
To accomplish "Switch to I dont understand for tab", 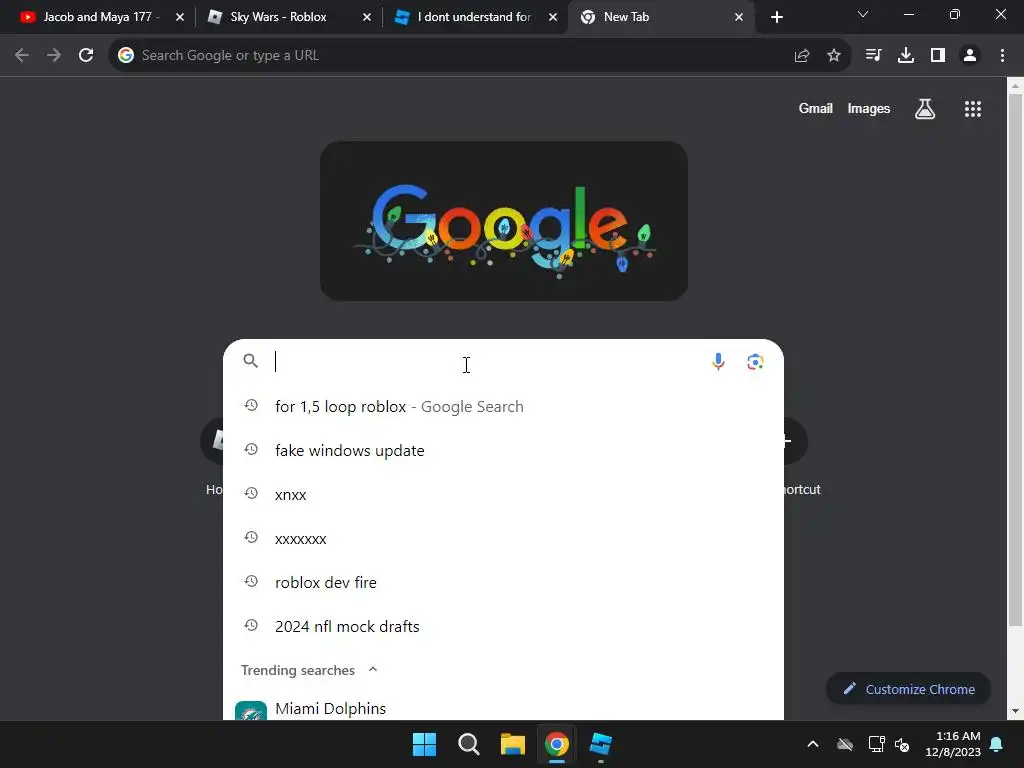I will point(475,17).
